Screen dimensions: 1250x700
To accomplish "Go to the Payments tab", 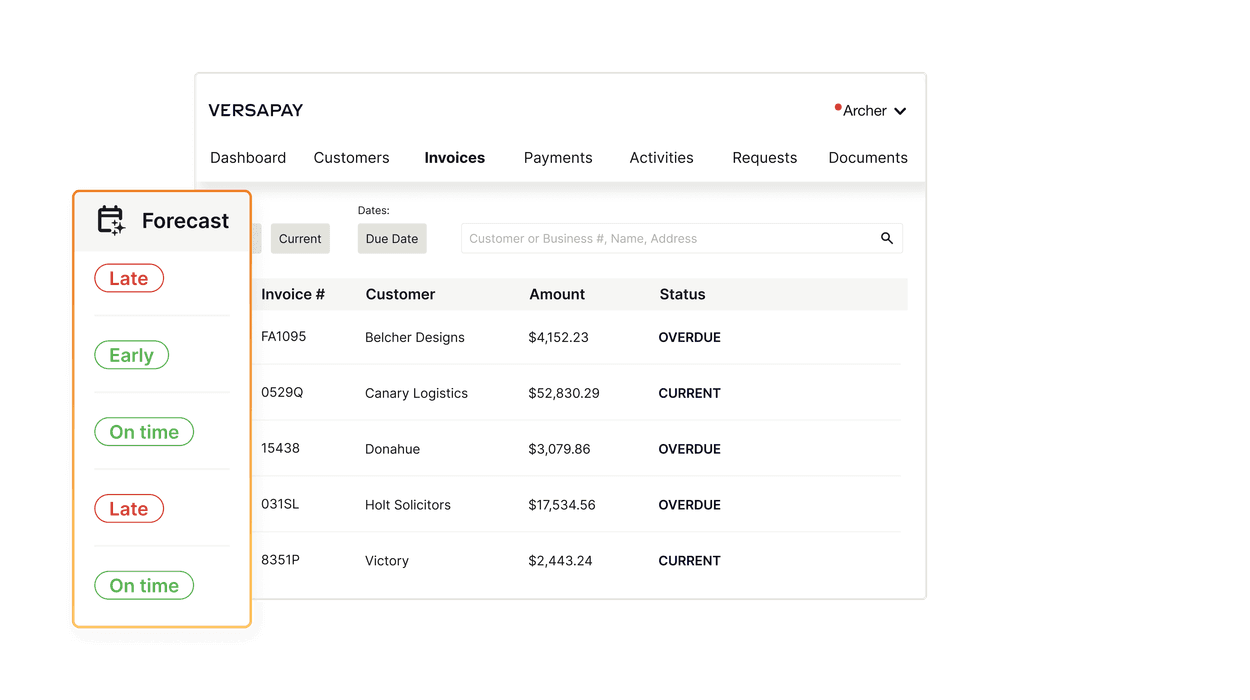I will (x=558, y=158).
